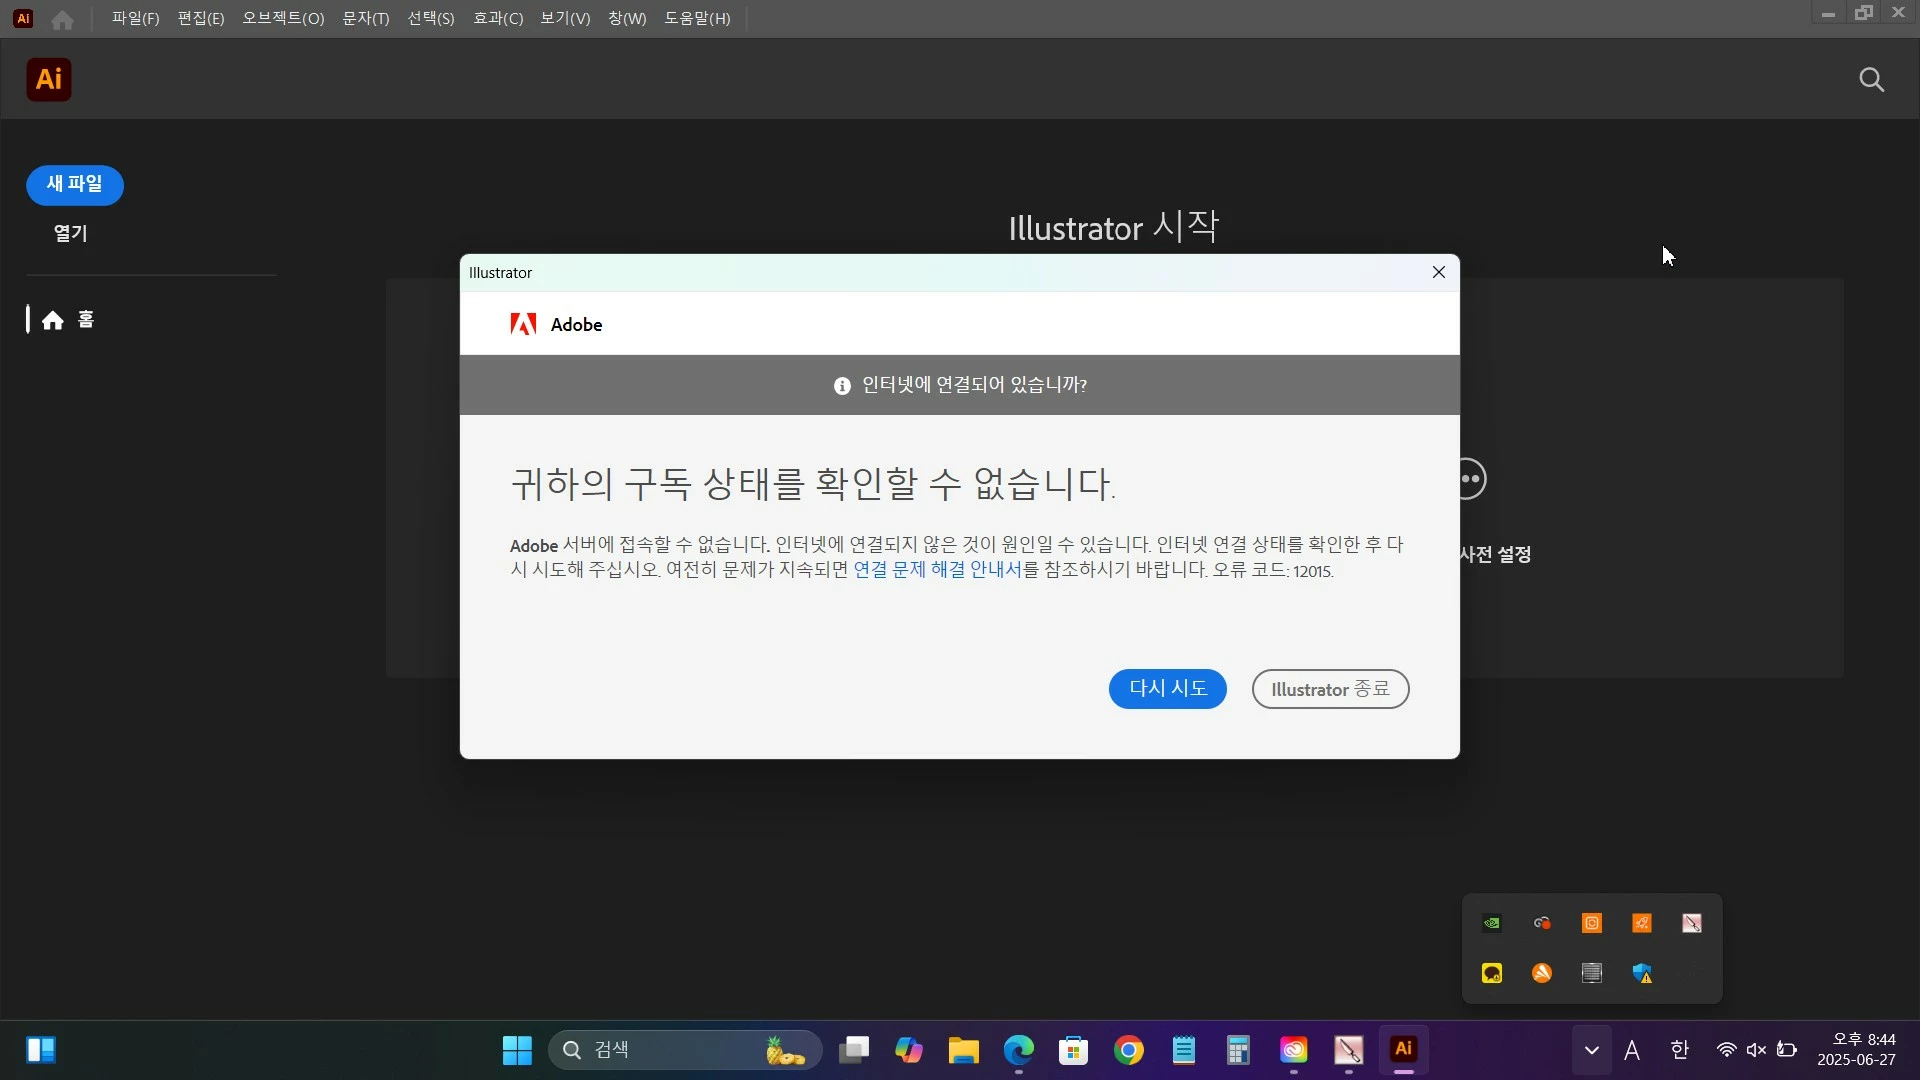Open the 파일(F) menu
This screenshot has width=1920, height=1080.
(135, 19)
